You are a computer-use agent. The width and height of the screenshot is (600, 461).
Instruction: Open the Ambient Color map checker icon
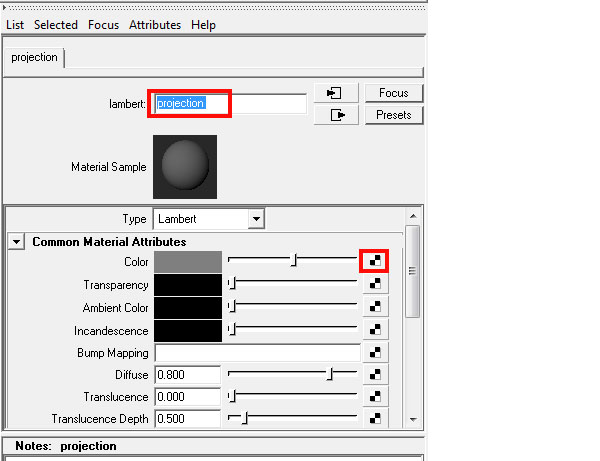click(375, 306)
